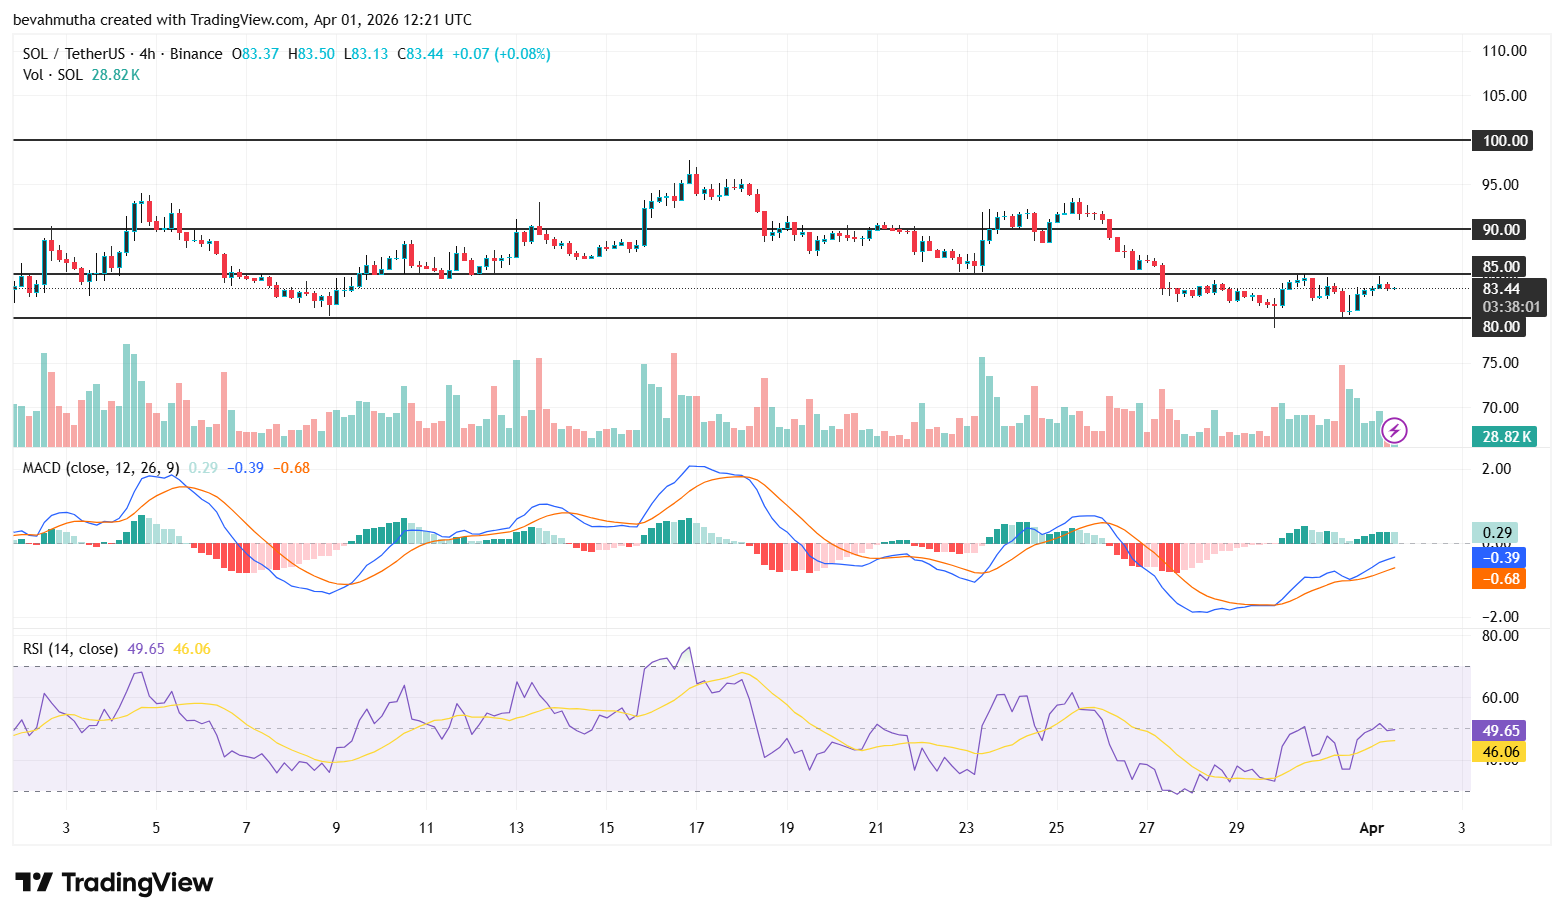This screenshot has width=1564, height=920.
Task: Click the 90.00 price scale label
Action: pyautogui.click(x=1499, y=229)
